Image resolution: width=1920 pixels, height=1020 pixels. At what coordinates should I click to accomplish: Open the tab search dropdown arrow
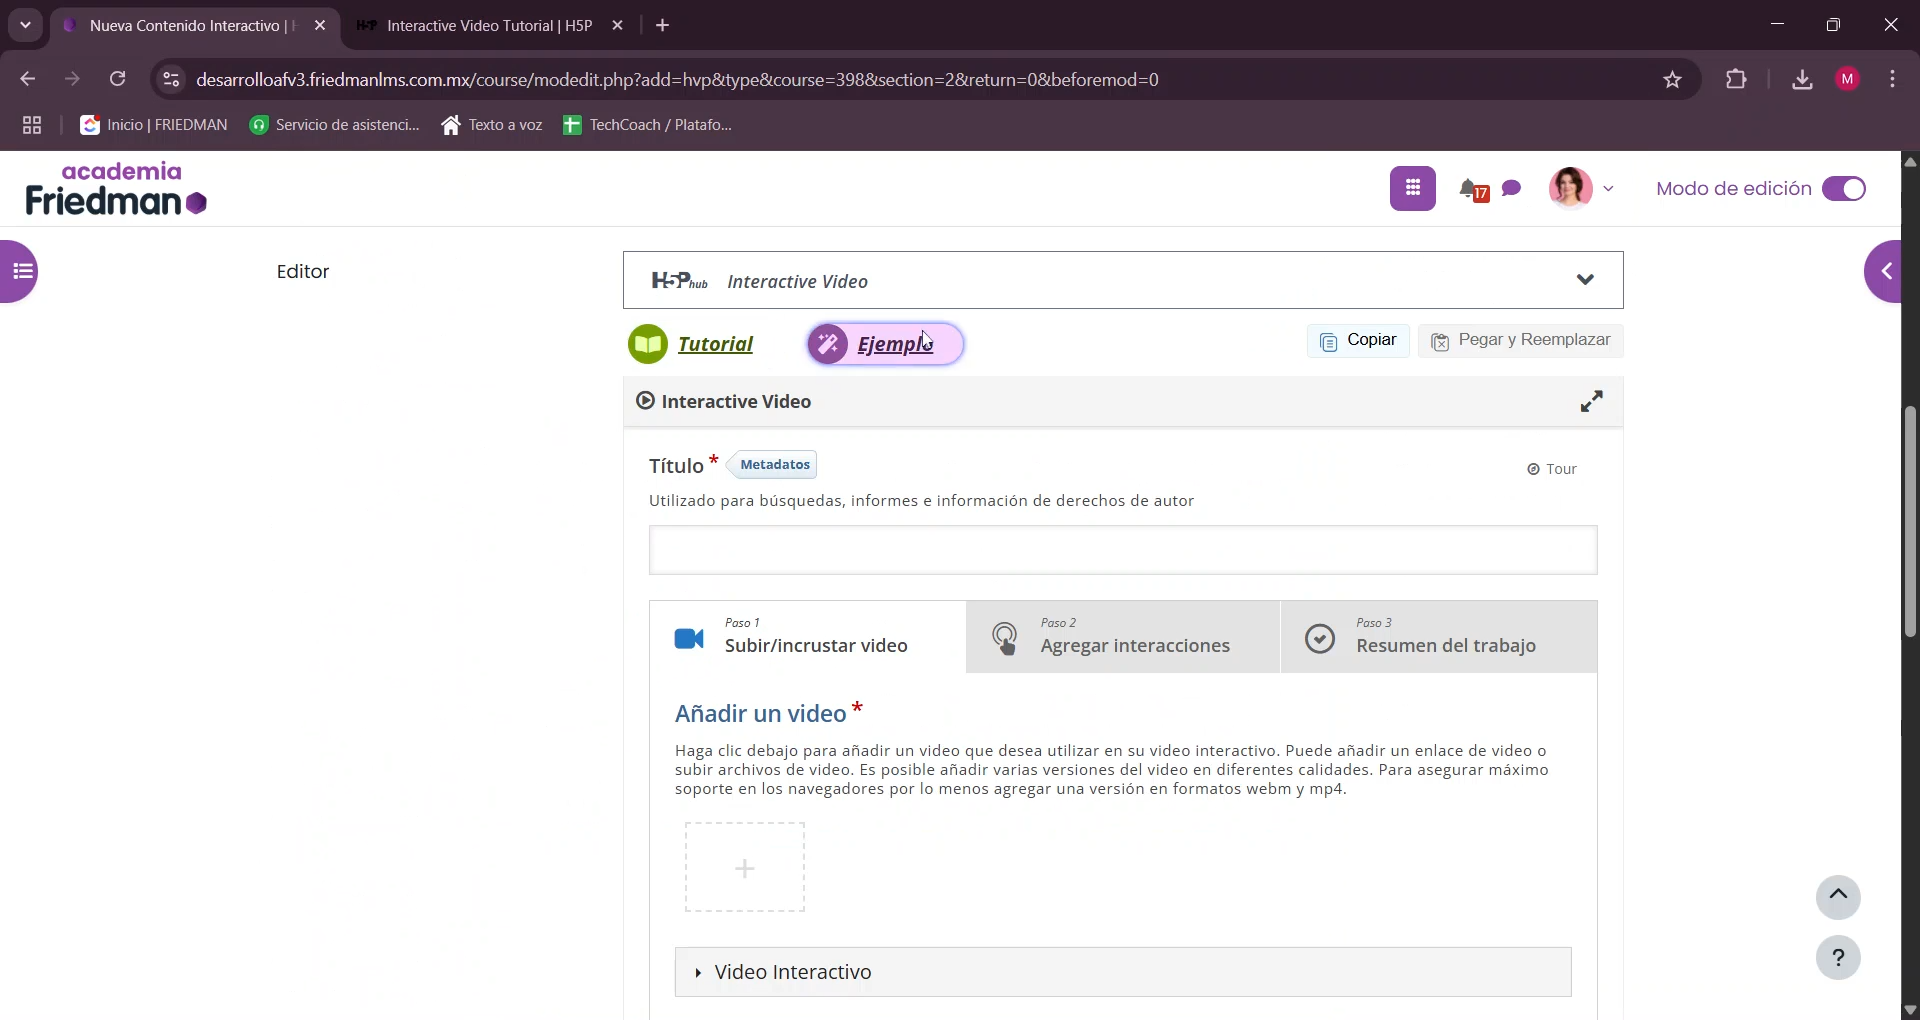coord(25,26)
